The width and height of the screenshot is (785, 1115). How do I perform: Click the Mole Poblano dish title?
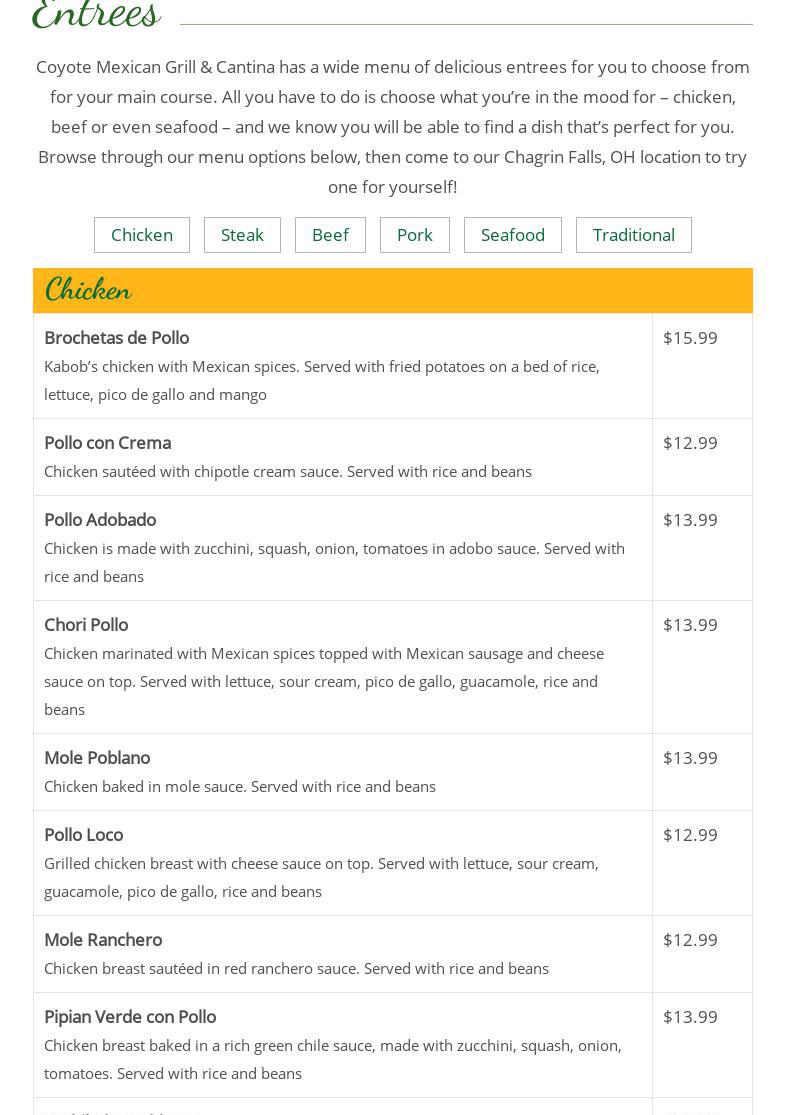click(97, 758)
